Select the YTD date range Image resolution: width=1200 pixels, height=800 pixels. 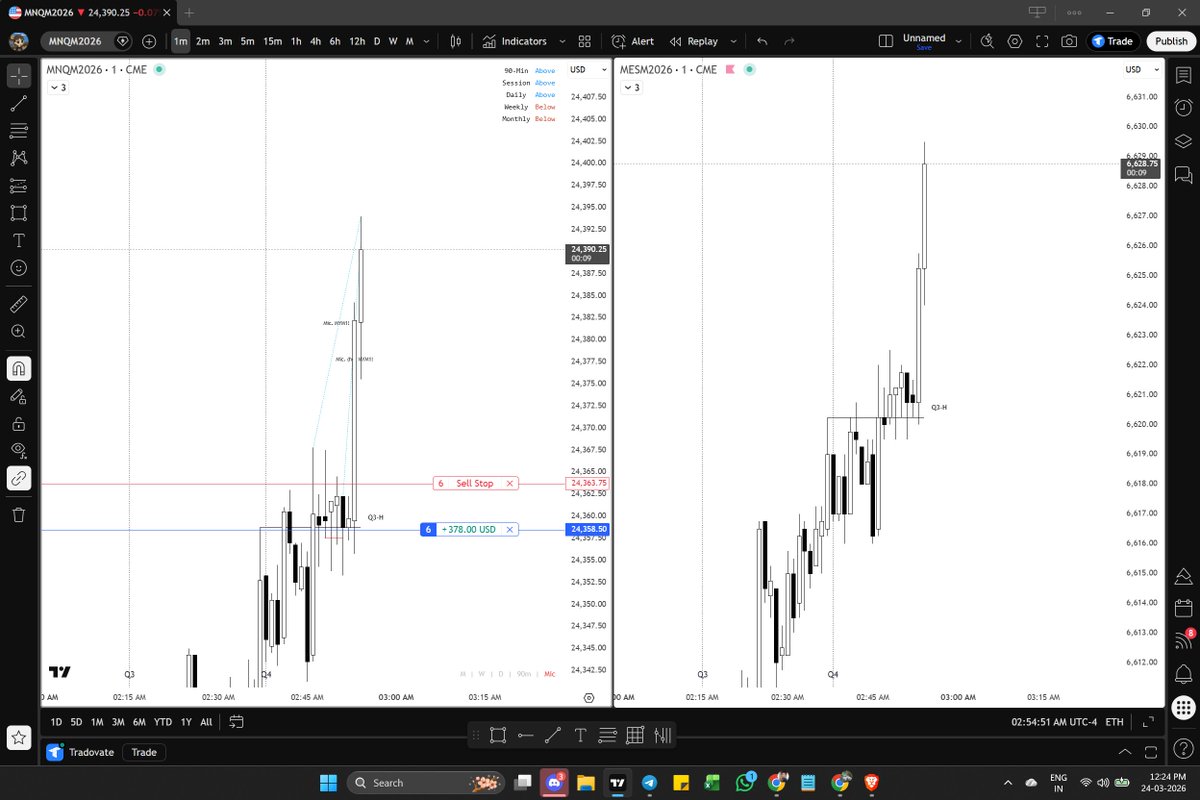click(163, 722)
